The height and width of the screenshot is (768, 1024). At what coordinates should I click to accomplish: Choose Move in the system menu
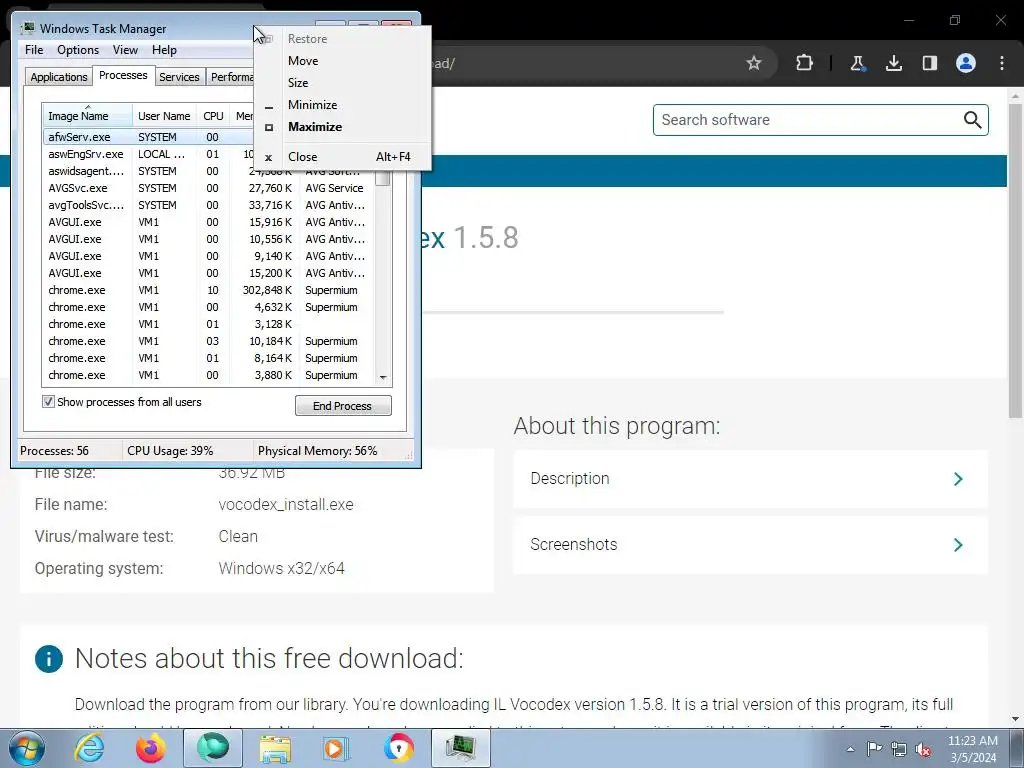[x=343, y=61]
